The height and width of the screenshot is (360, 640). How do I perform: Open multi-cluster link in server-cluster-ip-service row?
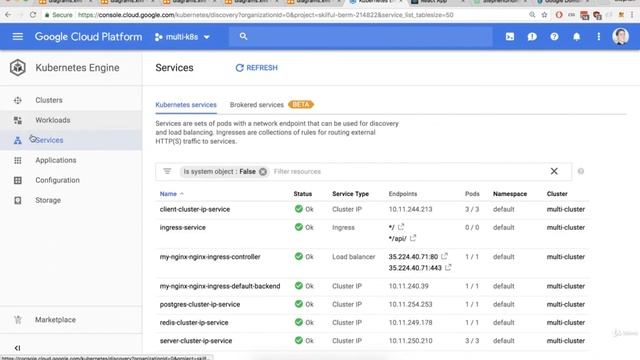point(566,341)
